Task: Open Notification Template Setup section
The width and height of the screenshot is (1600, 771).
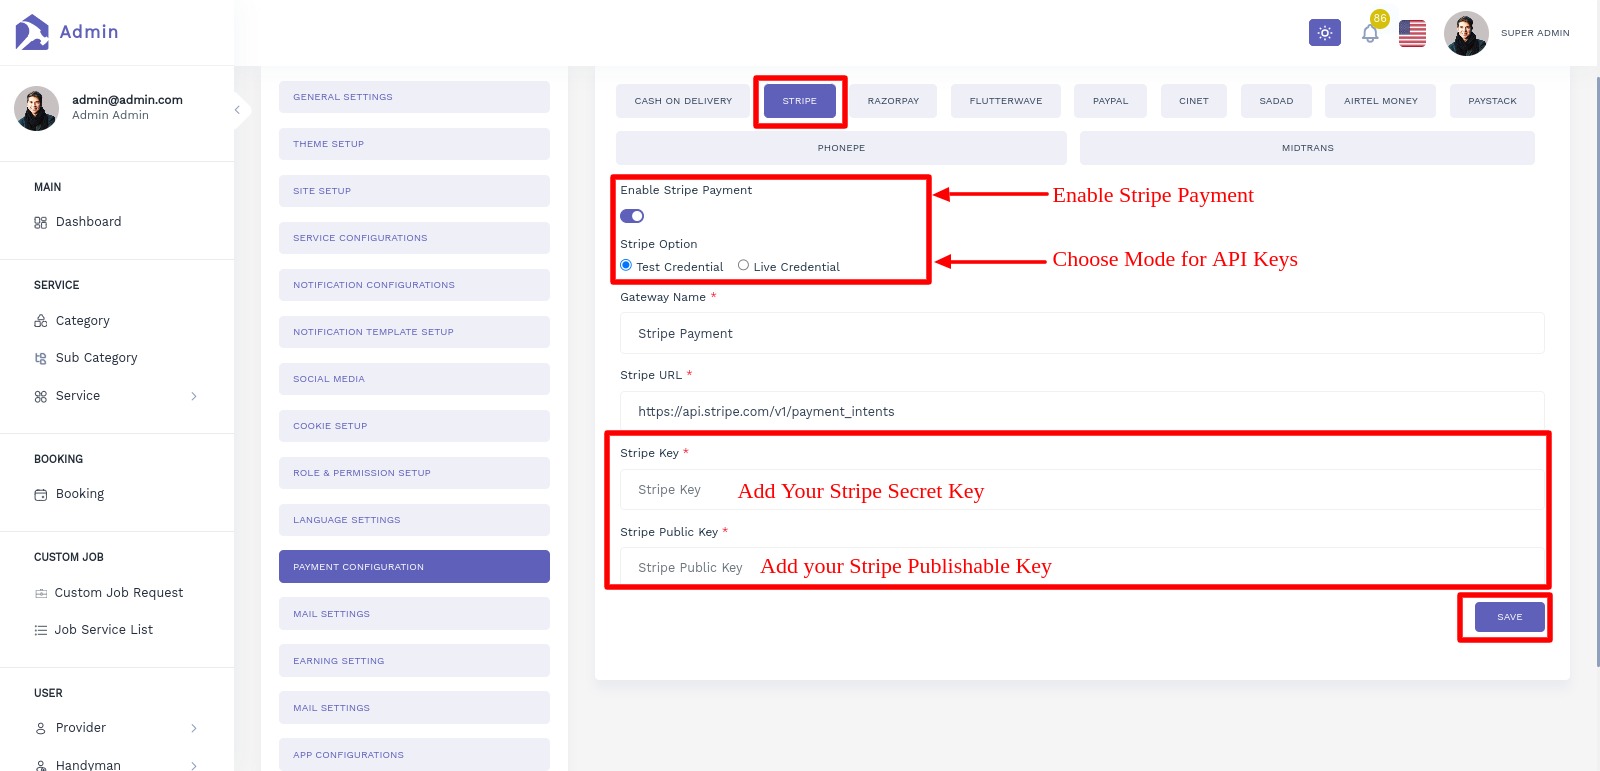Action: 414,332
